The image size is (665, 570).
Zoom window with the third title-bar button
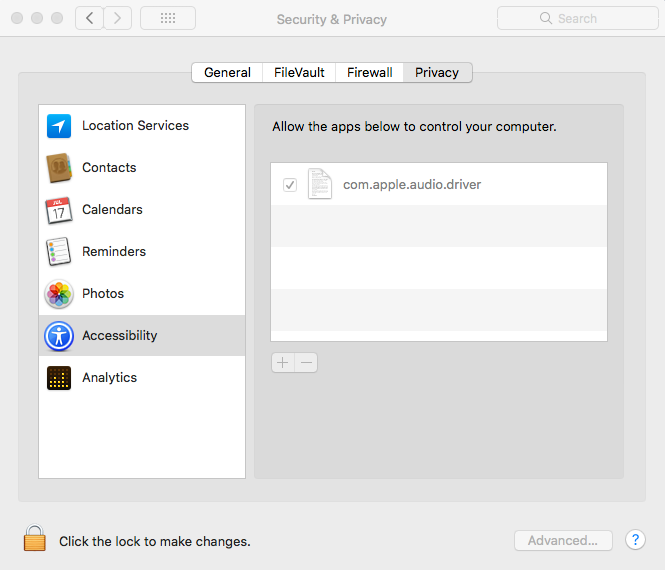tap(57, 18)
